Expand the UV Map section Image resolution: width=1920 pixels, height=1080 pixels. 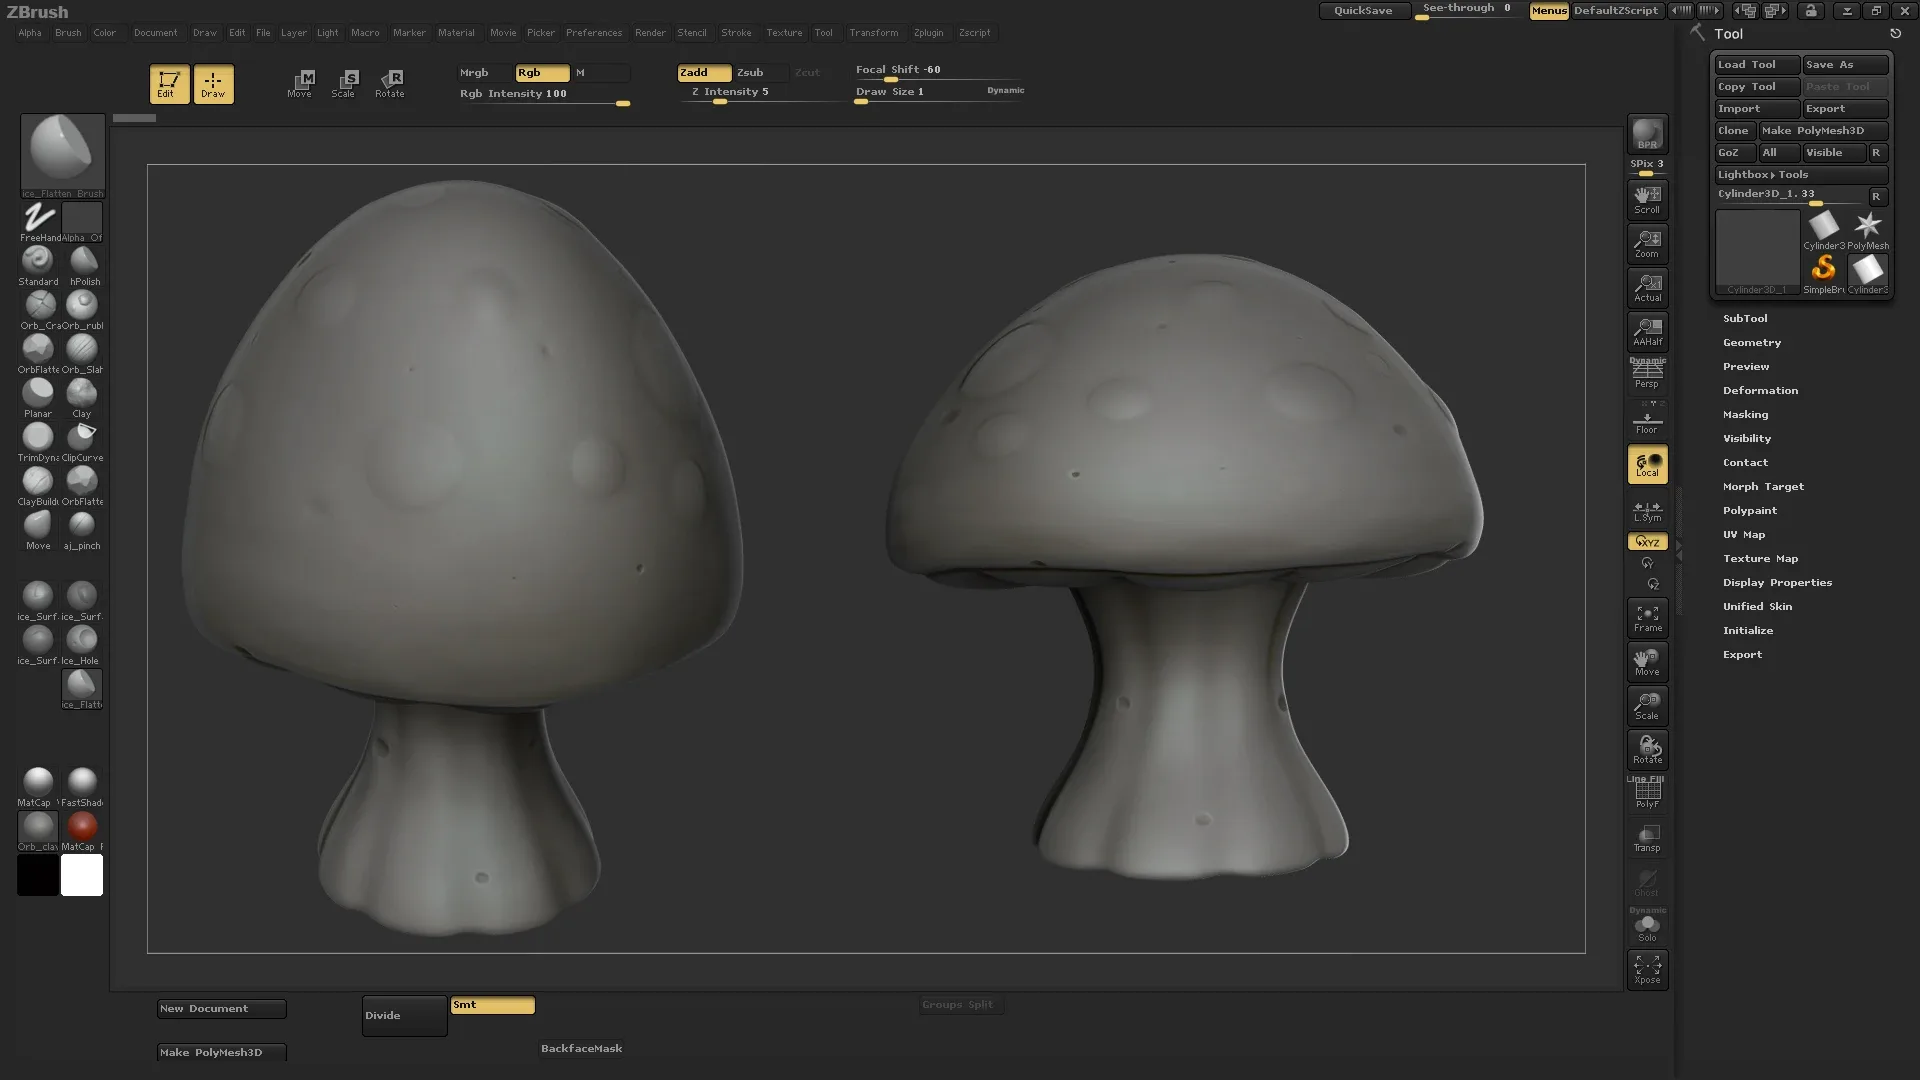coord(1743,534)
